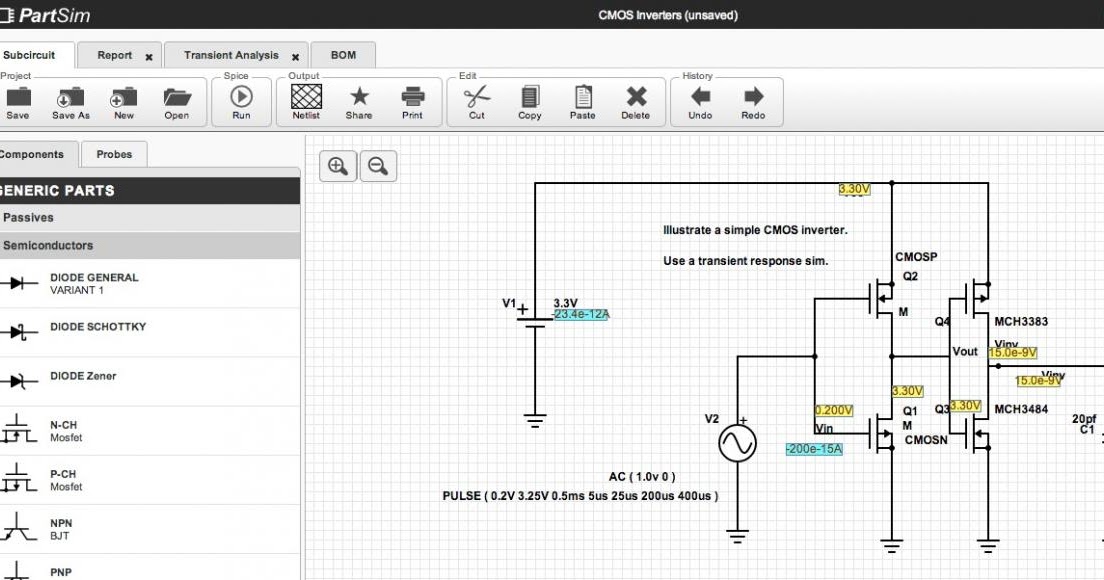Print the schematic

click(412, 98)
